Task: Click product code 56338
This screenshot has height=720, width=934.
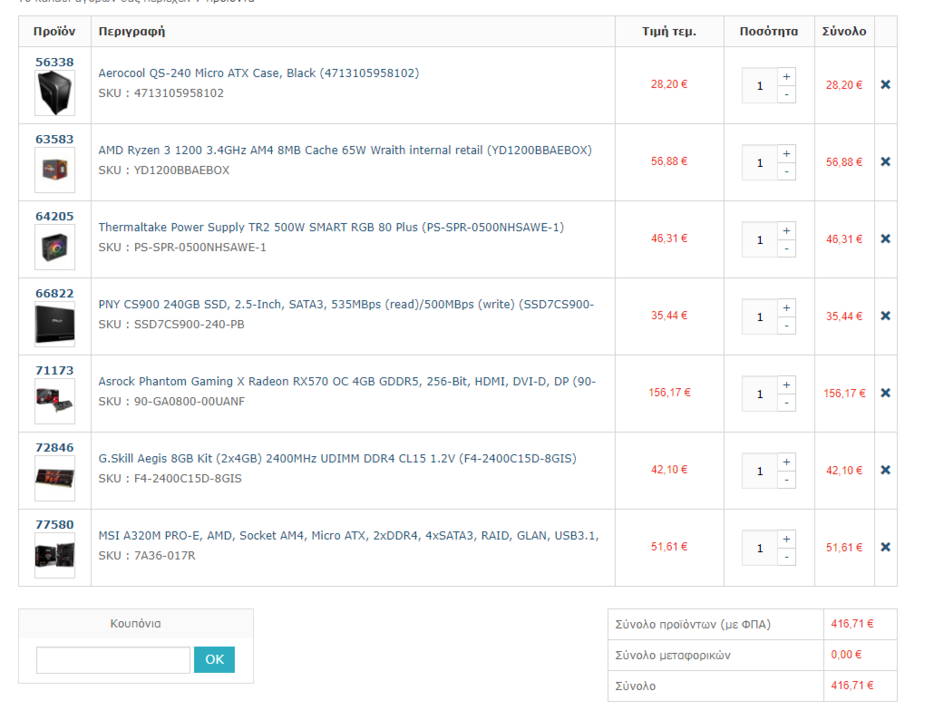Action: [x=54, y=62]
